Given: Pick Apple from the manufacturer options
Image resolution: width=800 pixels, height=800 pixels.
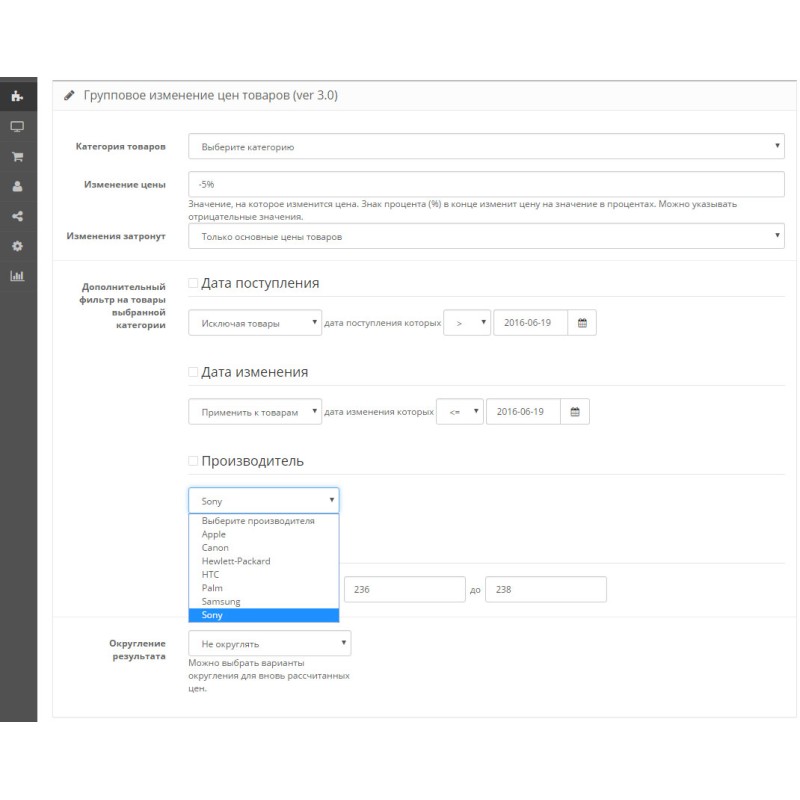Looking at the screenshot, I should 214,534.
